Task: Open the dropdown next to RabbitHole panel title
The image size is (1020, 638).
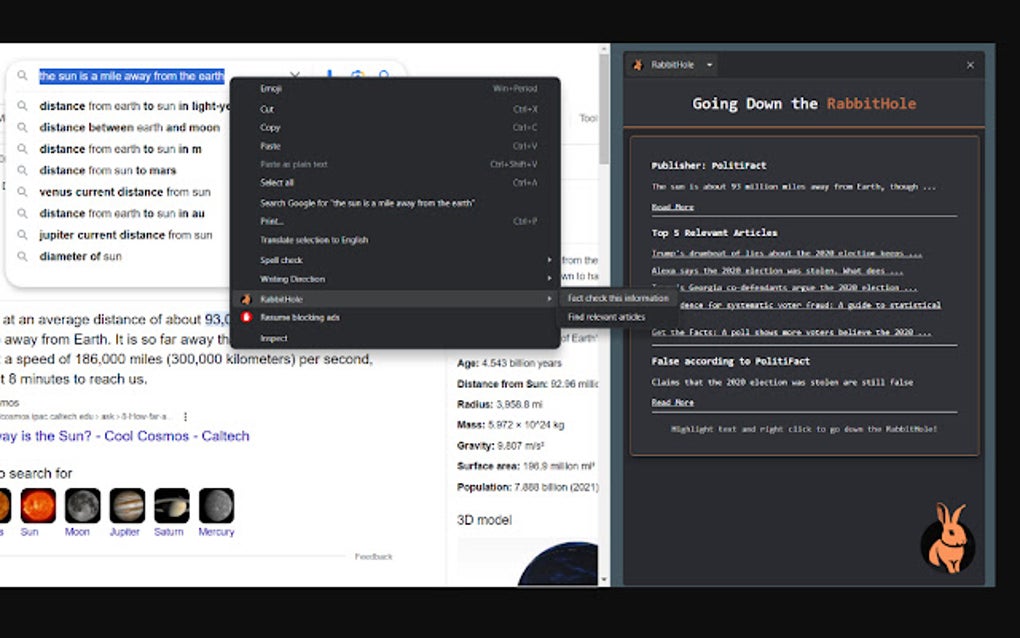Action: tap(708, 64)
